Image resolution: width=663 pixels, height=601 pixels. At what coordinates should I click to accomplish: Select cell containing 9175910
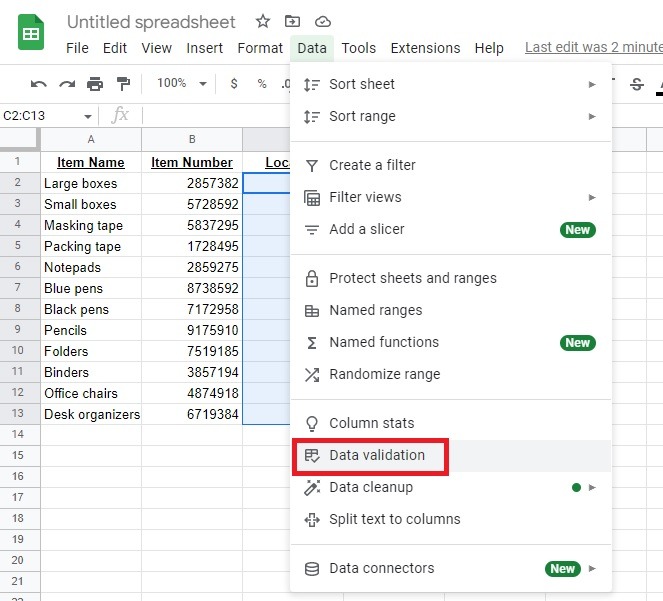coord(192,330)
